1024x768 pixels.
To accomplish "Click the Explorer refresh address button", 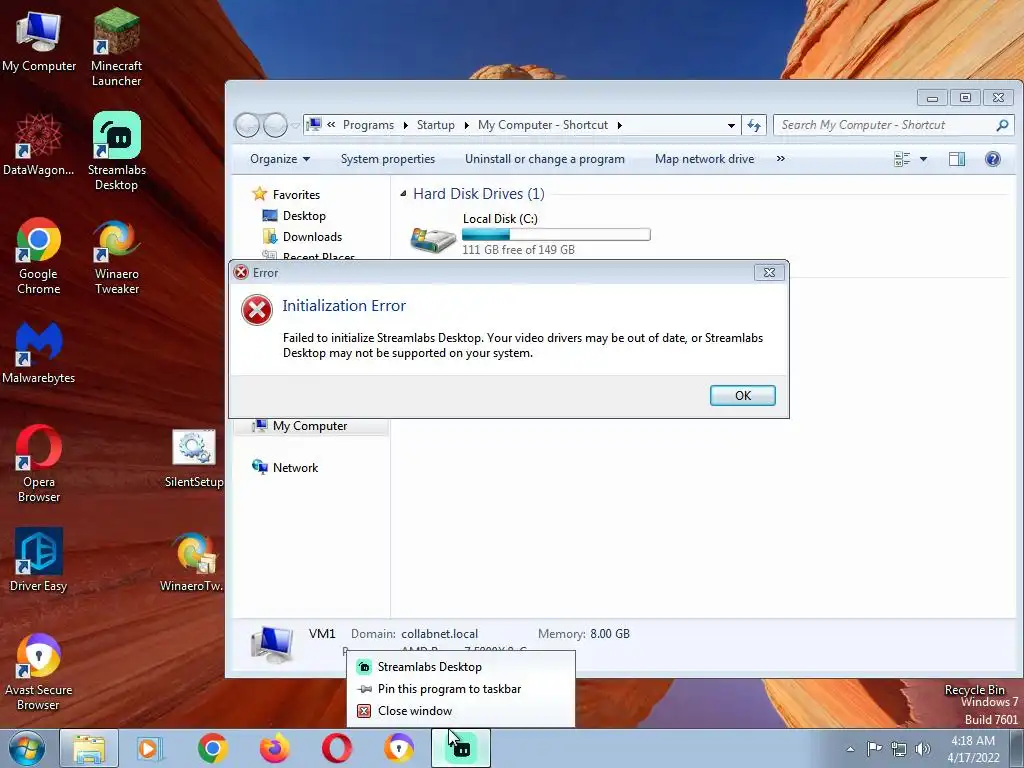I will pos(754,125).
